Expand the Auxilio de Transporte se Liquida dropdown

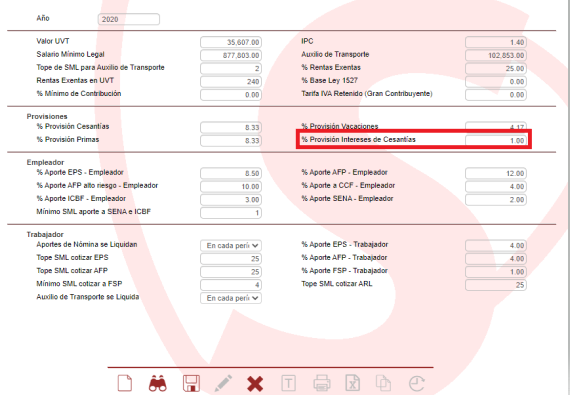pos(231,298)
